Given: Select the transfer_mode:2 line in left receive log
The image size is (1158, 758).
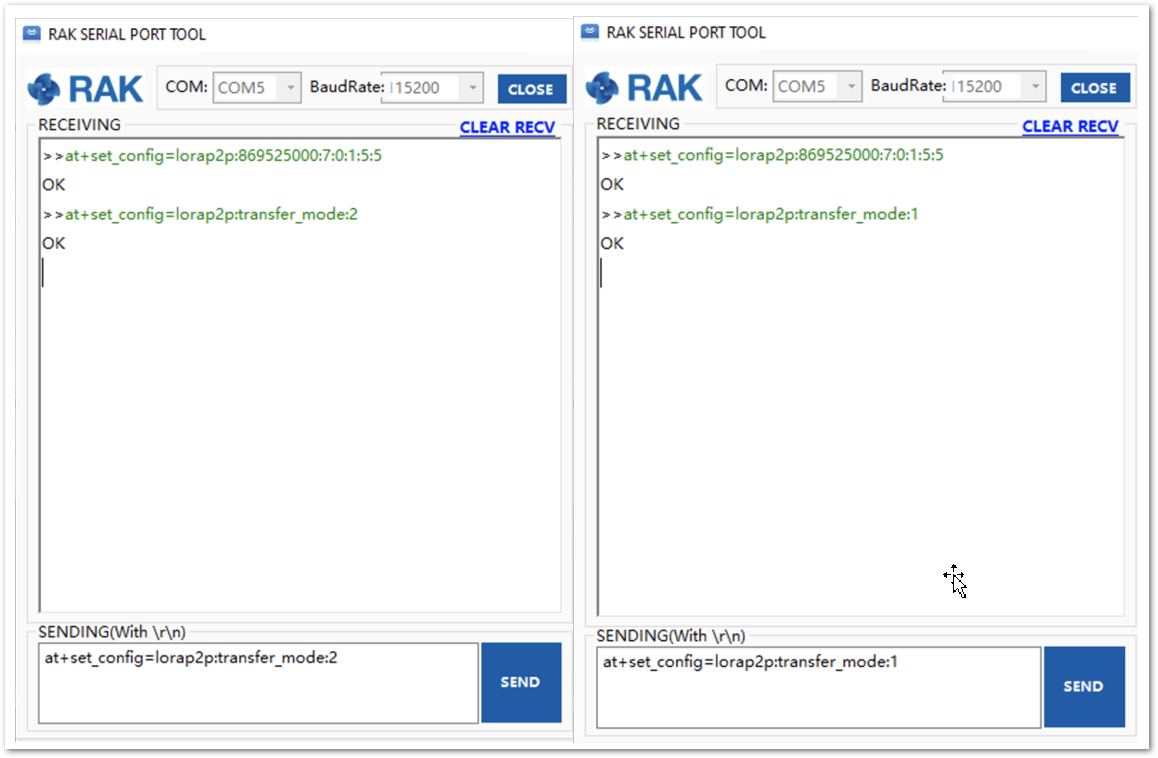Looking at the screenshot, I should pyautogui.click(x=200, y=214).
